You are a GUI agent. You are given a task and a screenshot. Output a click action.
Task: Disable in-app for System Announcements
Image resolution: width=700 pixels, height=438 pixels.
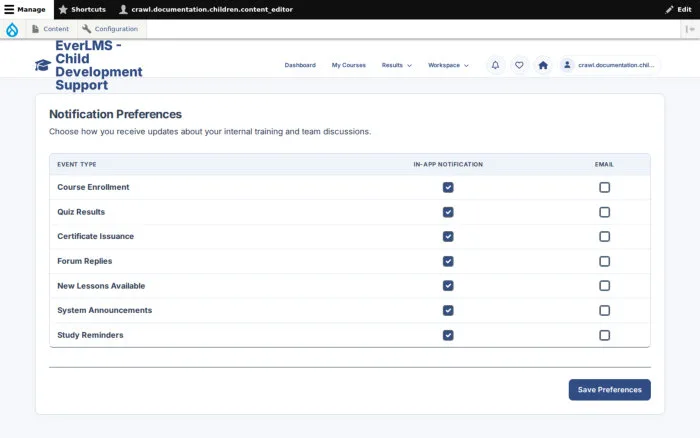448,310
